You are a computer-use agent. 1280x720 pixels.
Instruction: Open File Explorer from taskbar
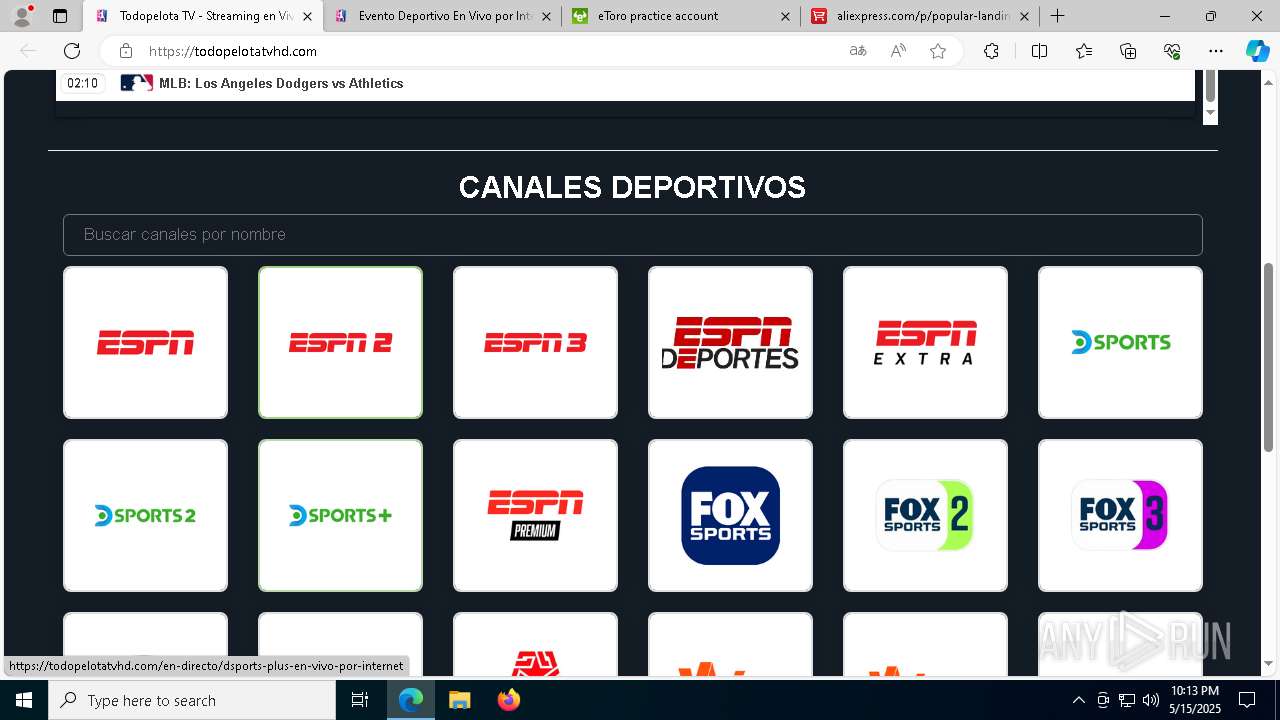(459, 700)
